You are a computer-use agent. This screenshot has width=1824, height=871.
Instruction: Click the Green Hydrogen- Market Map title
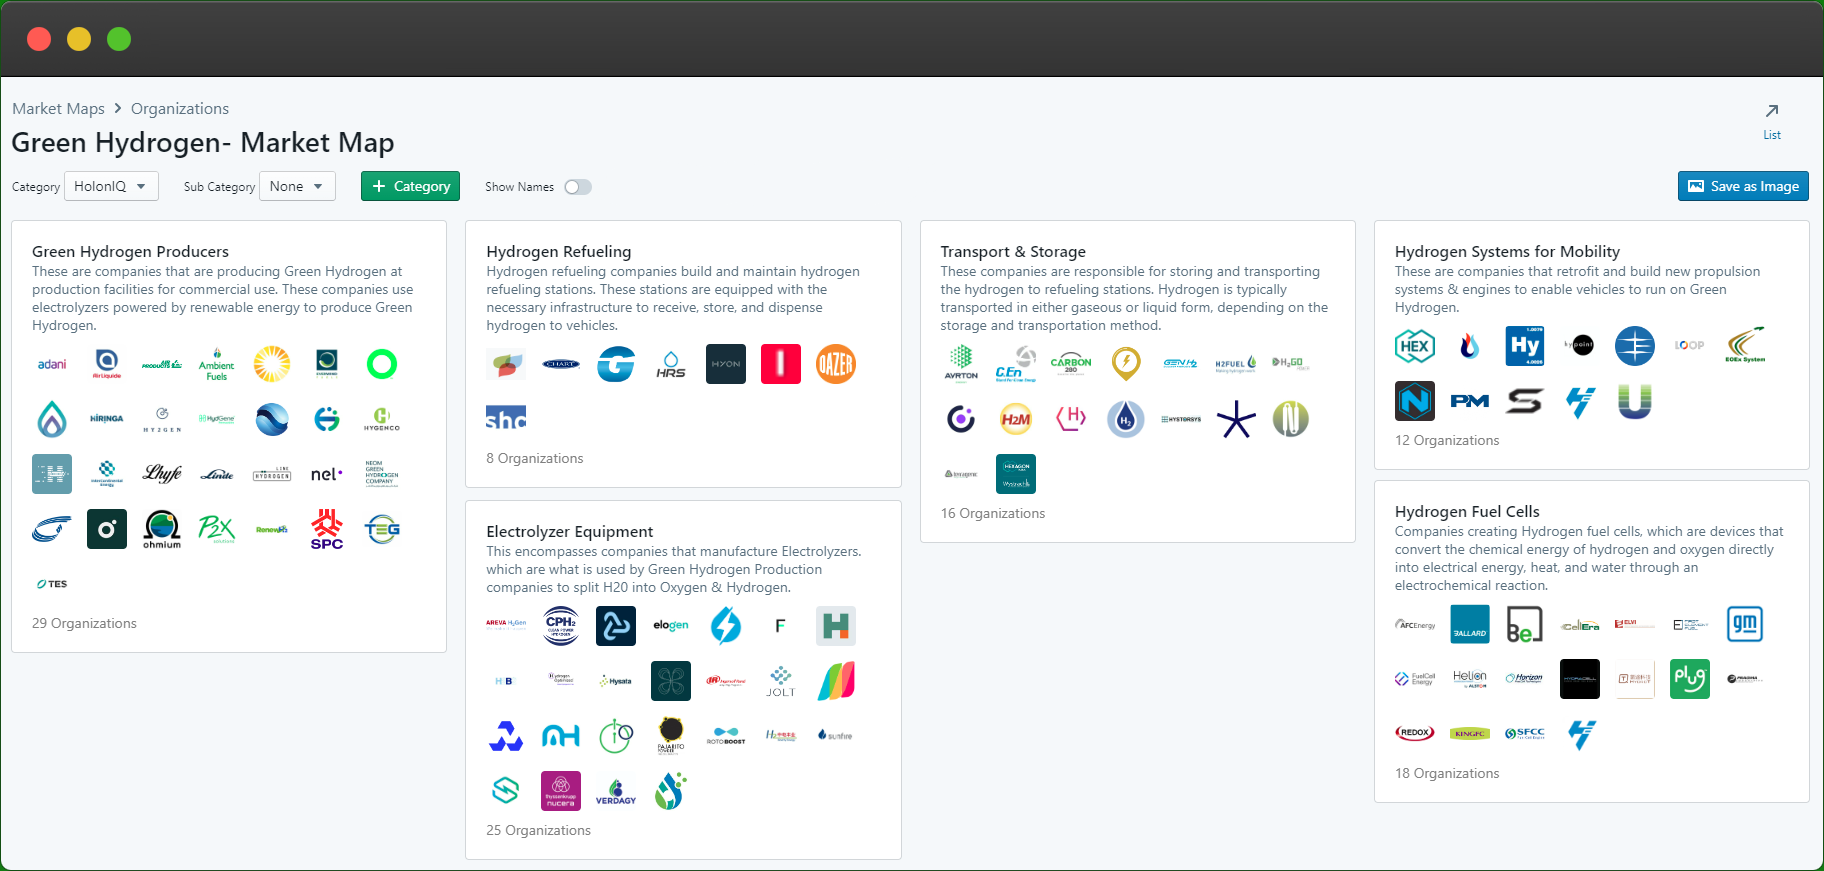pyautogui.click(x=203, y=143)
